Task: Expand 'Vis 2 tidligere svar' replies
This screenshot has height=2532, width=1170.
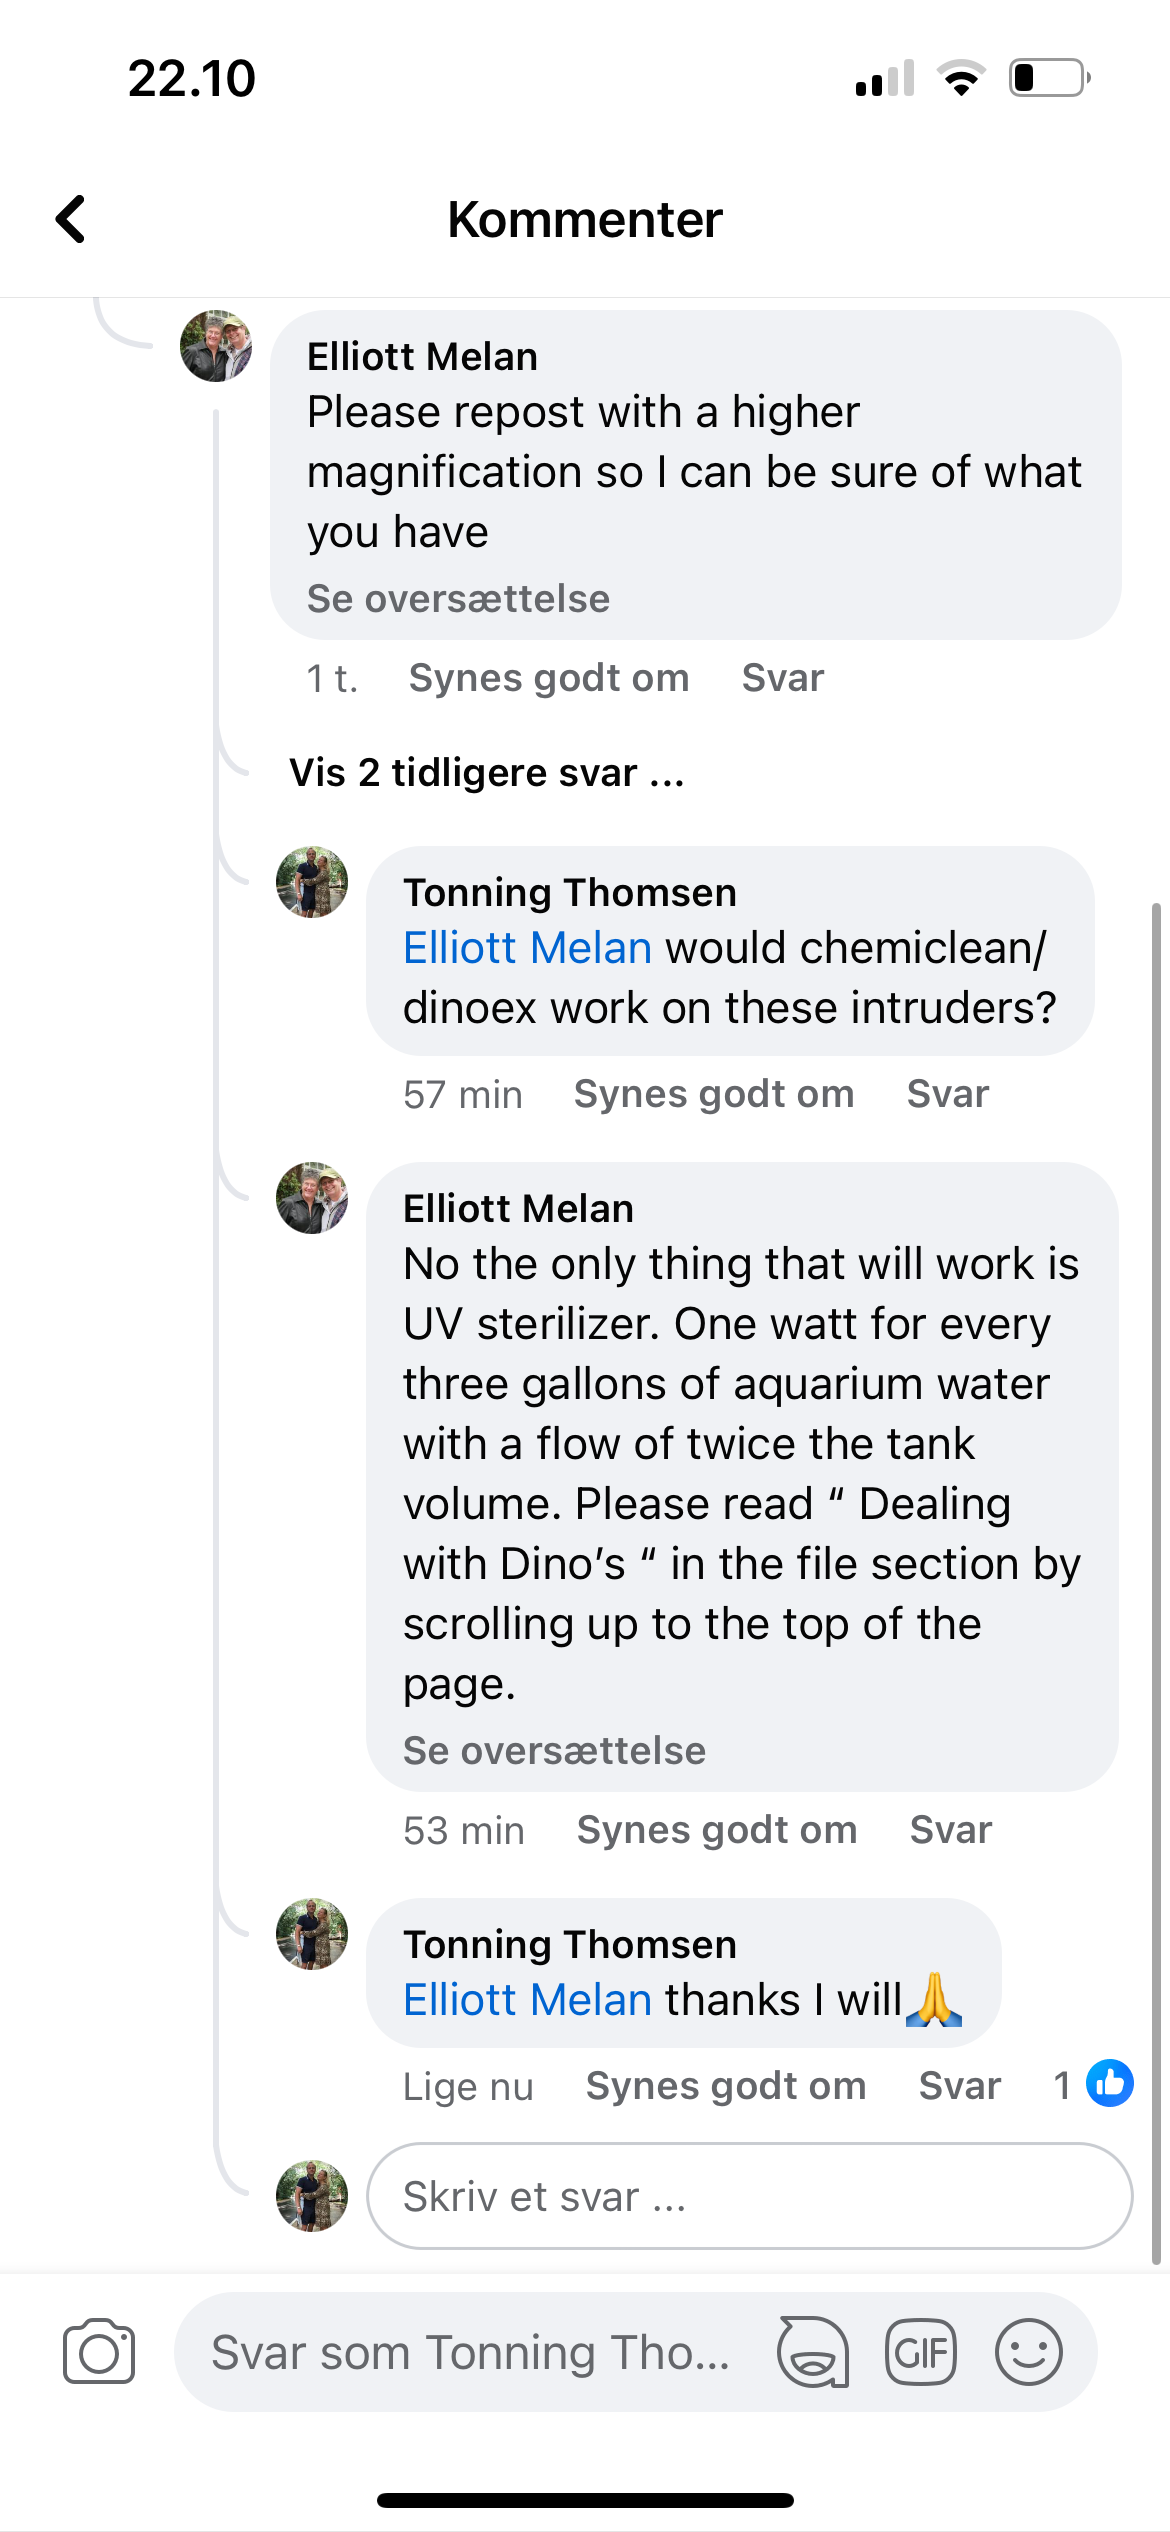Action: tap(486, 773)
